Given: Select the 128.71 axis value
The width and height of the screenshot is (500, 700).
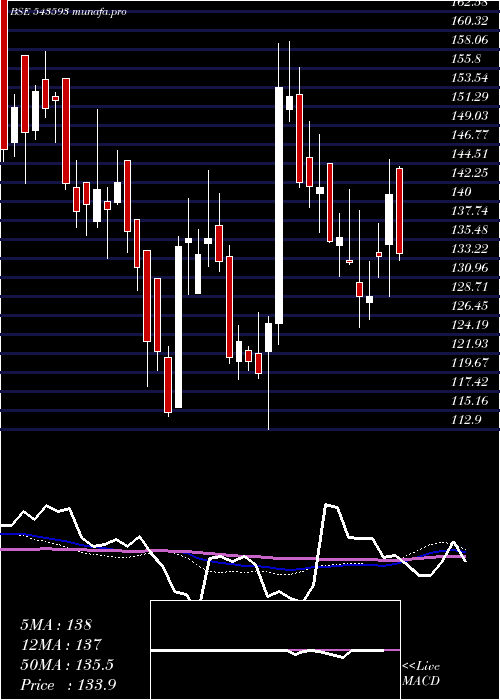Looking at the screenshot, I should point(469,287).
